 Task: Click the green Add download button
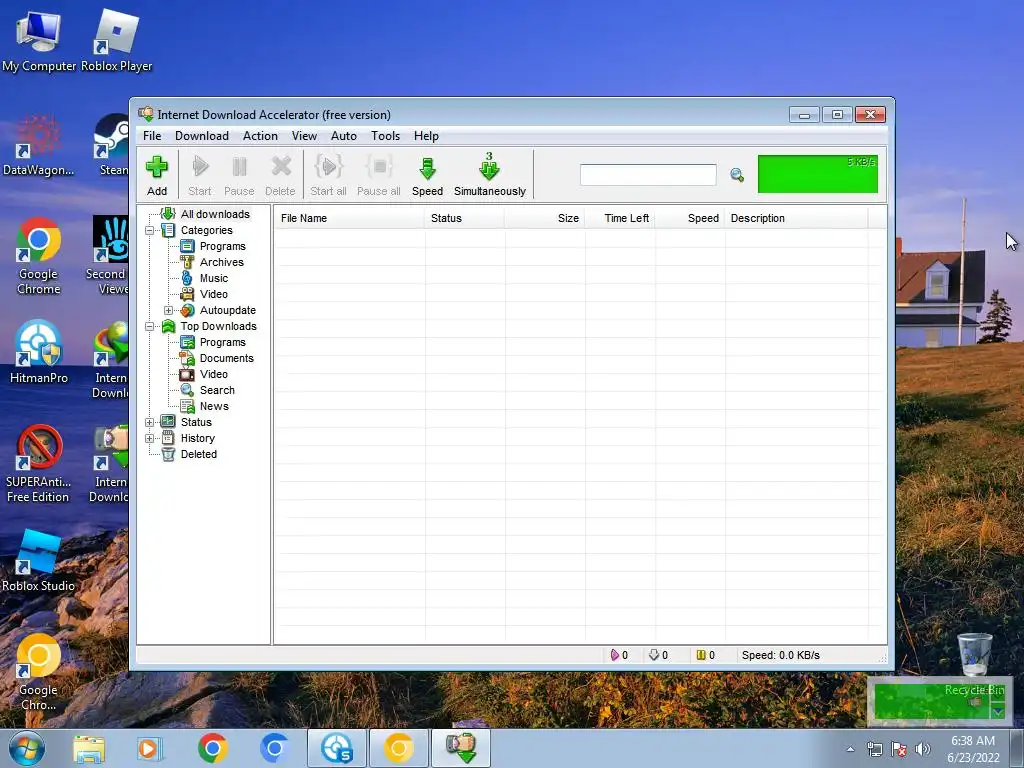coord(157,175)
